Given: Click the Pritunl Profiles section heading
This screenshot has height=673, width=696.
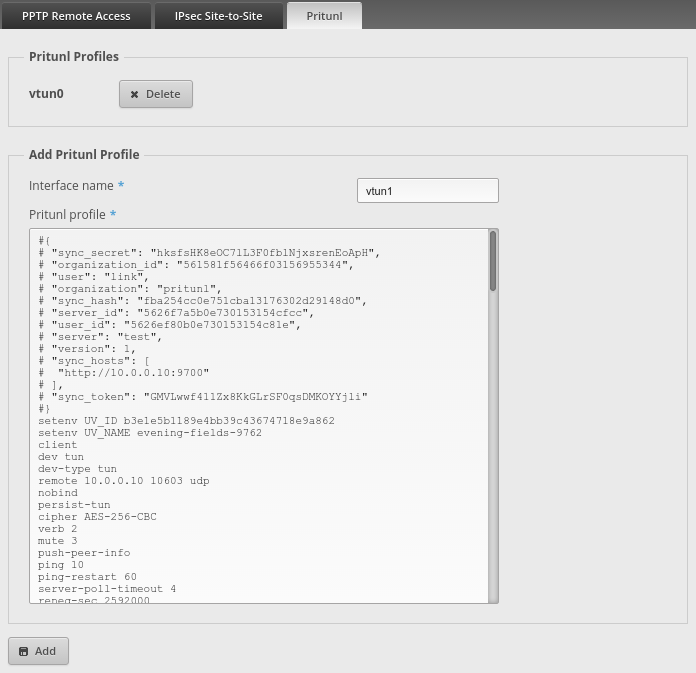Looking at the screenshot, I should tap(74, 56).
